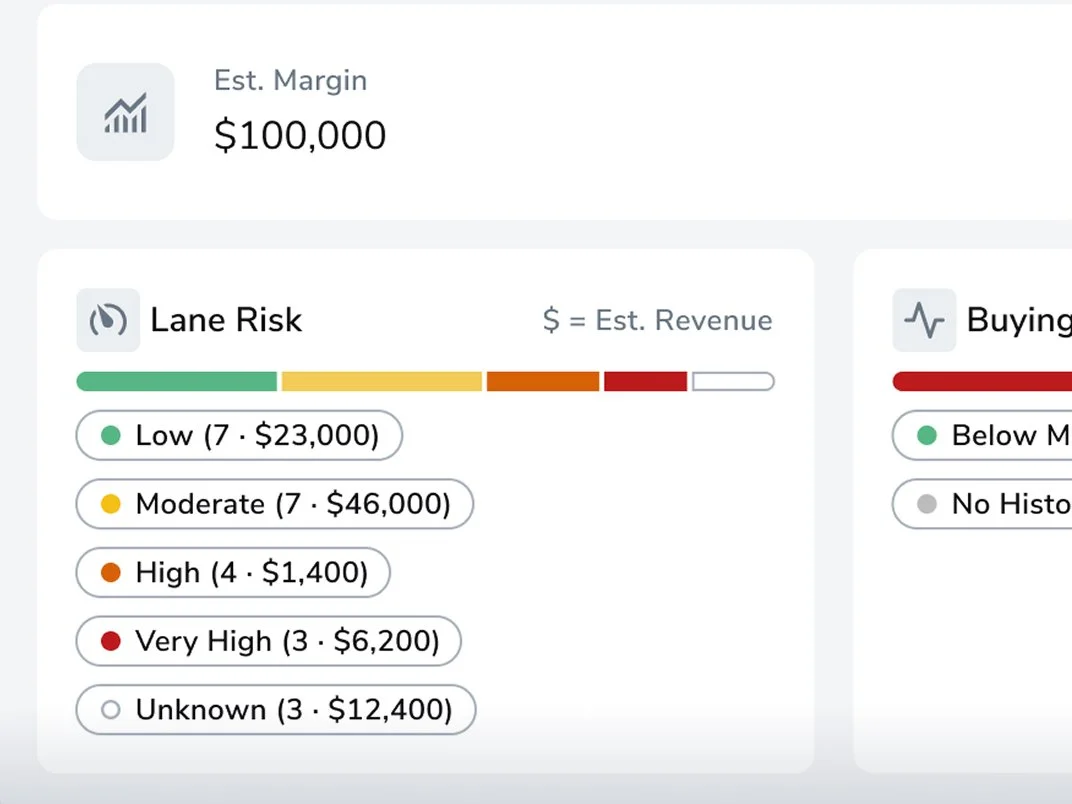Click the Buying card heading

pyautogui.click(x=1019, y=320)
